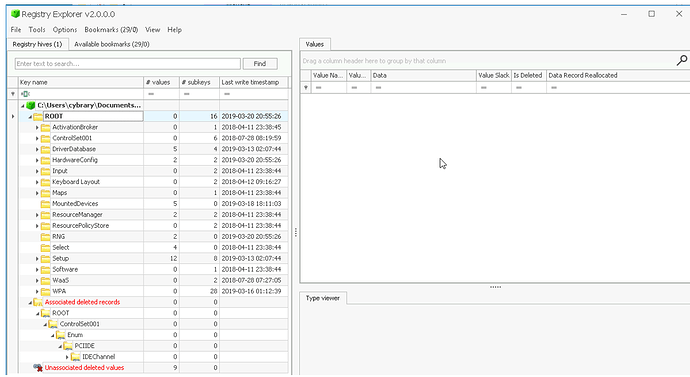Expand the WPA key

37,291
